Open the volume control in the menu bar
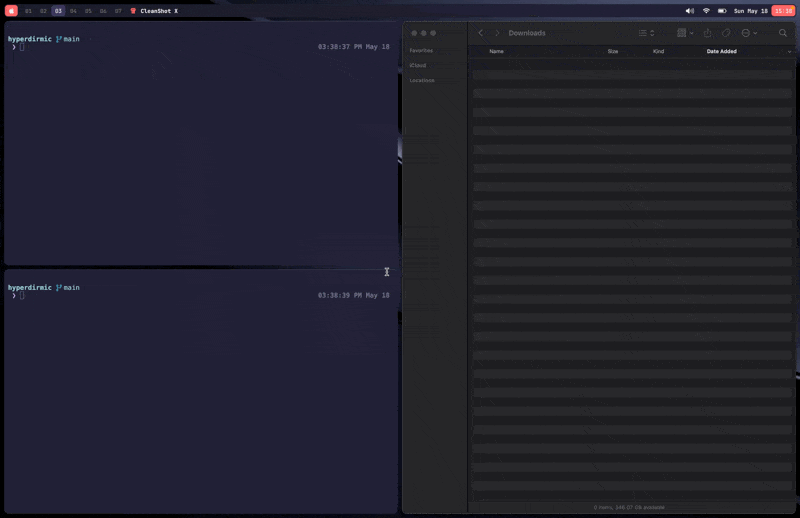This screenshot has height=518, width=800. tap(690, 11)
